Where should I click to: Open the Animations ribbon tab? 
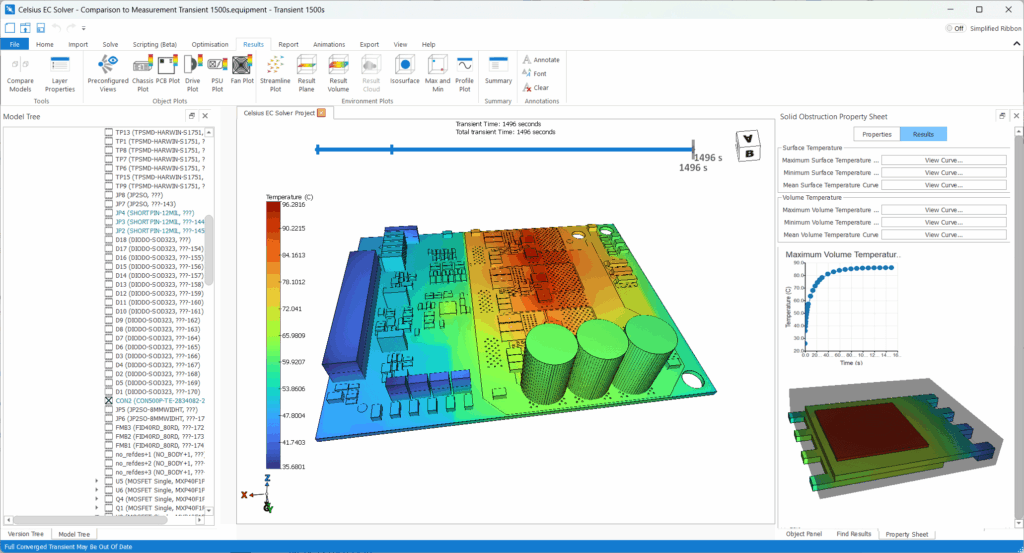click(x=328, y=44)
